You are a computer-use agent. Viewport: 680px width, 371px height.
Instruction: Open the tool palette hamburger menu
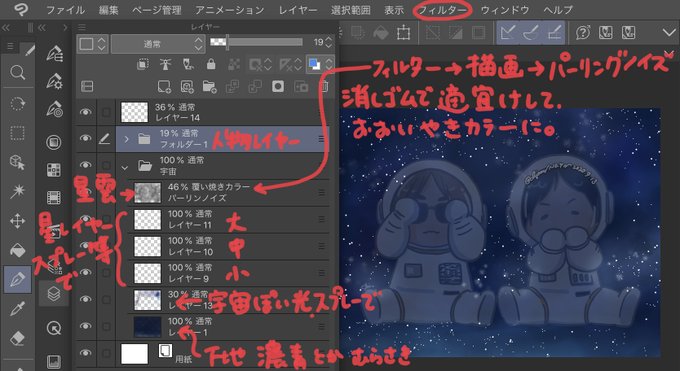coord(10,46)
